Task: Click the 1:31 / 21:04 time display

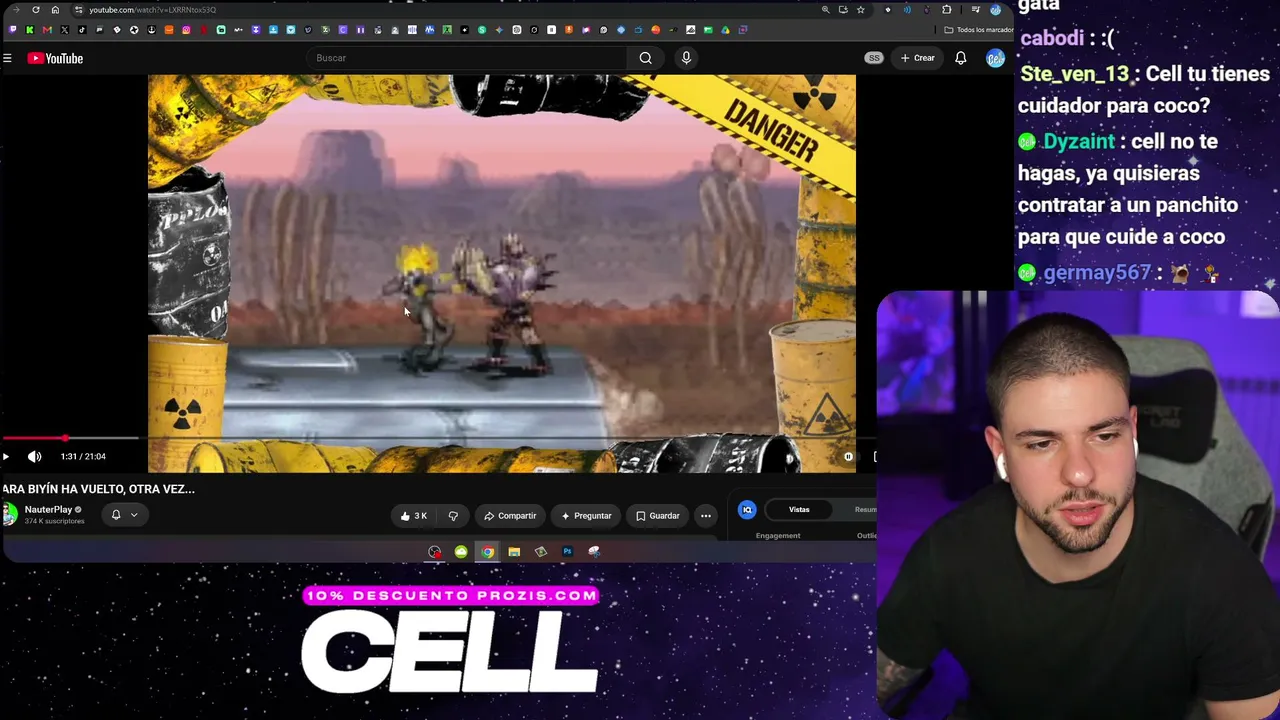Action: pyautogui.click(x=83, y=457)
